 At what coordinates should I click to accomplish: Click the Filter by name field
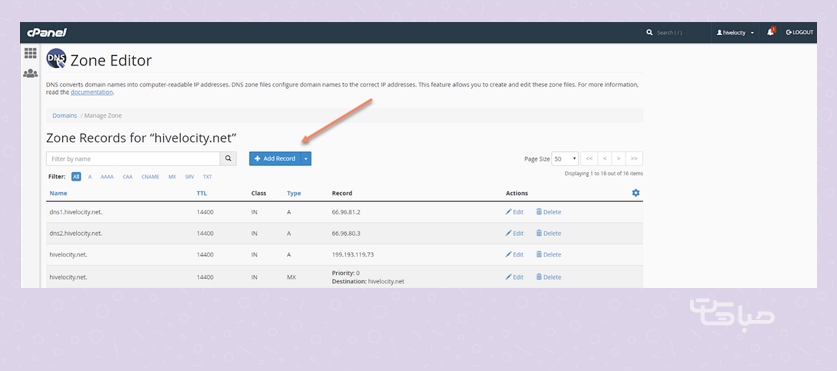click(x=133, y=159)
